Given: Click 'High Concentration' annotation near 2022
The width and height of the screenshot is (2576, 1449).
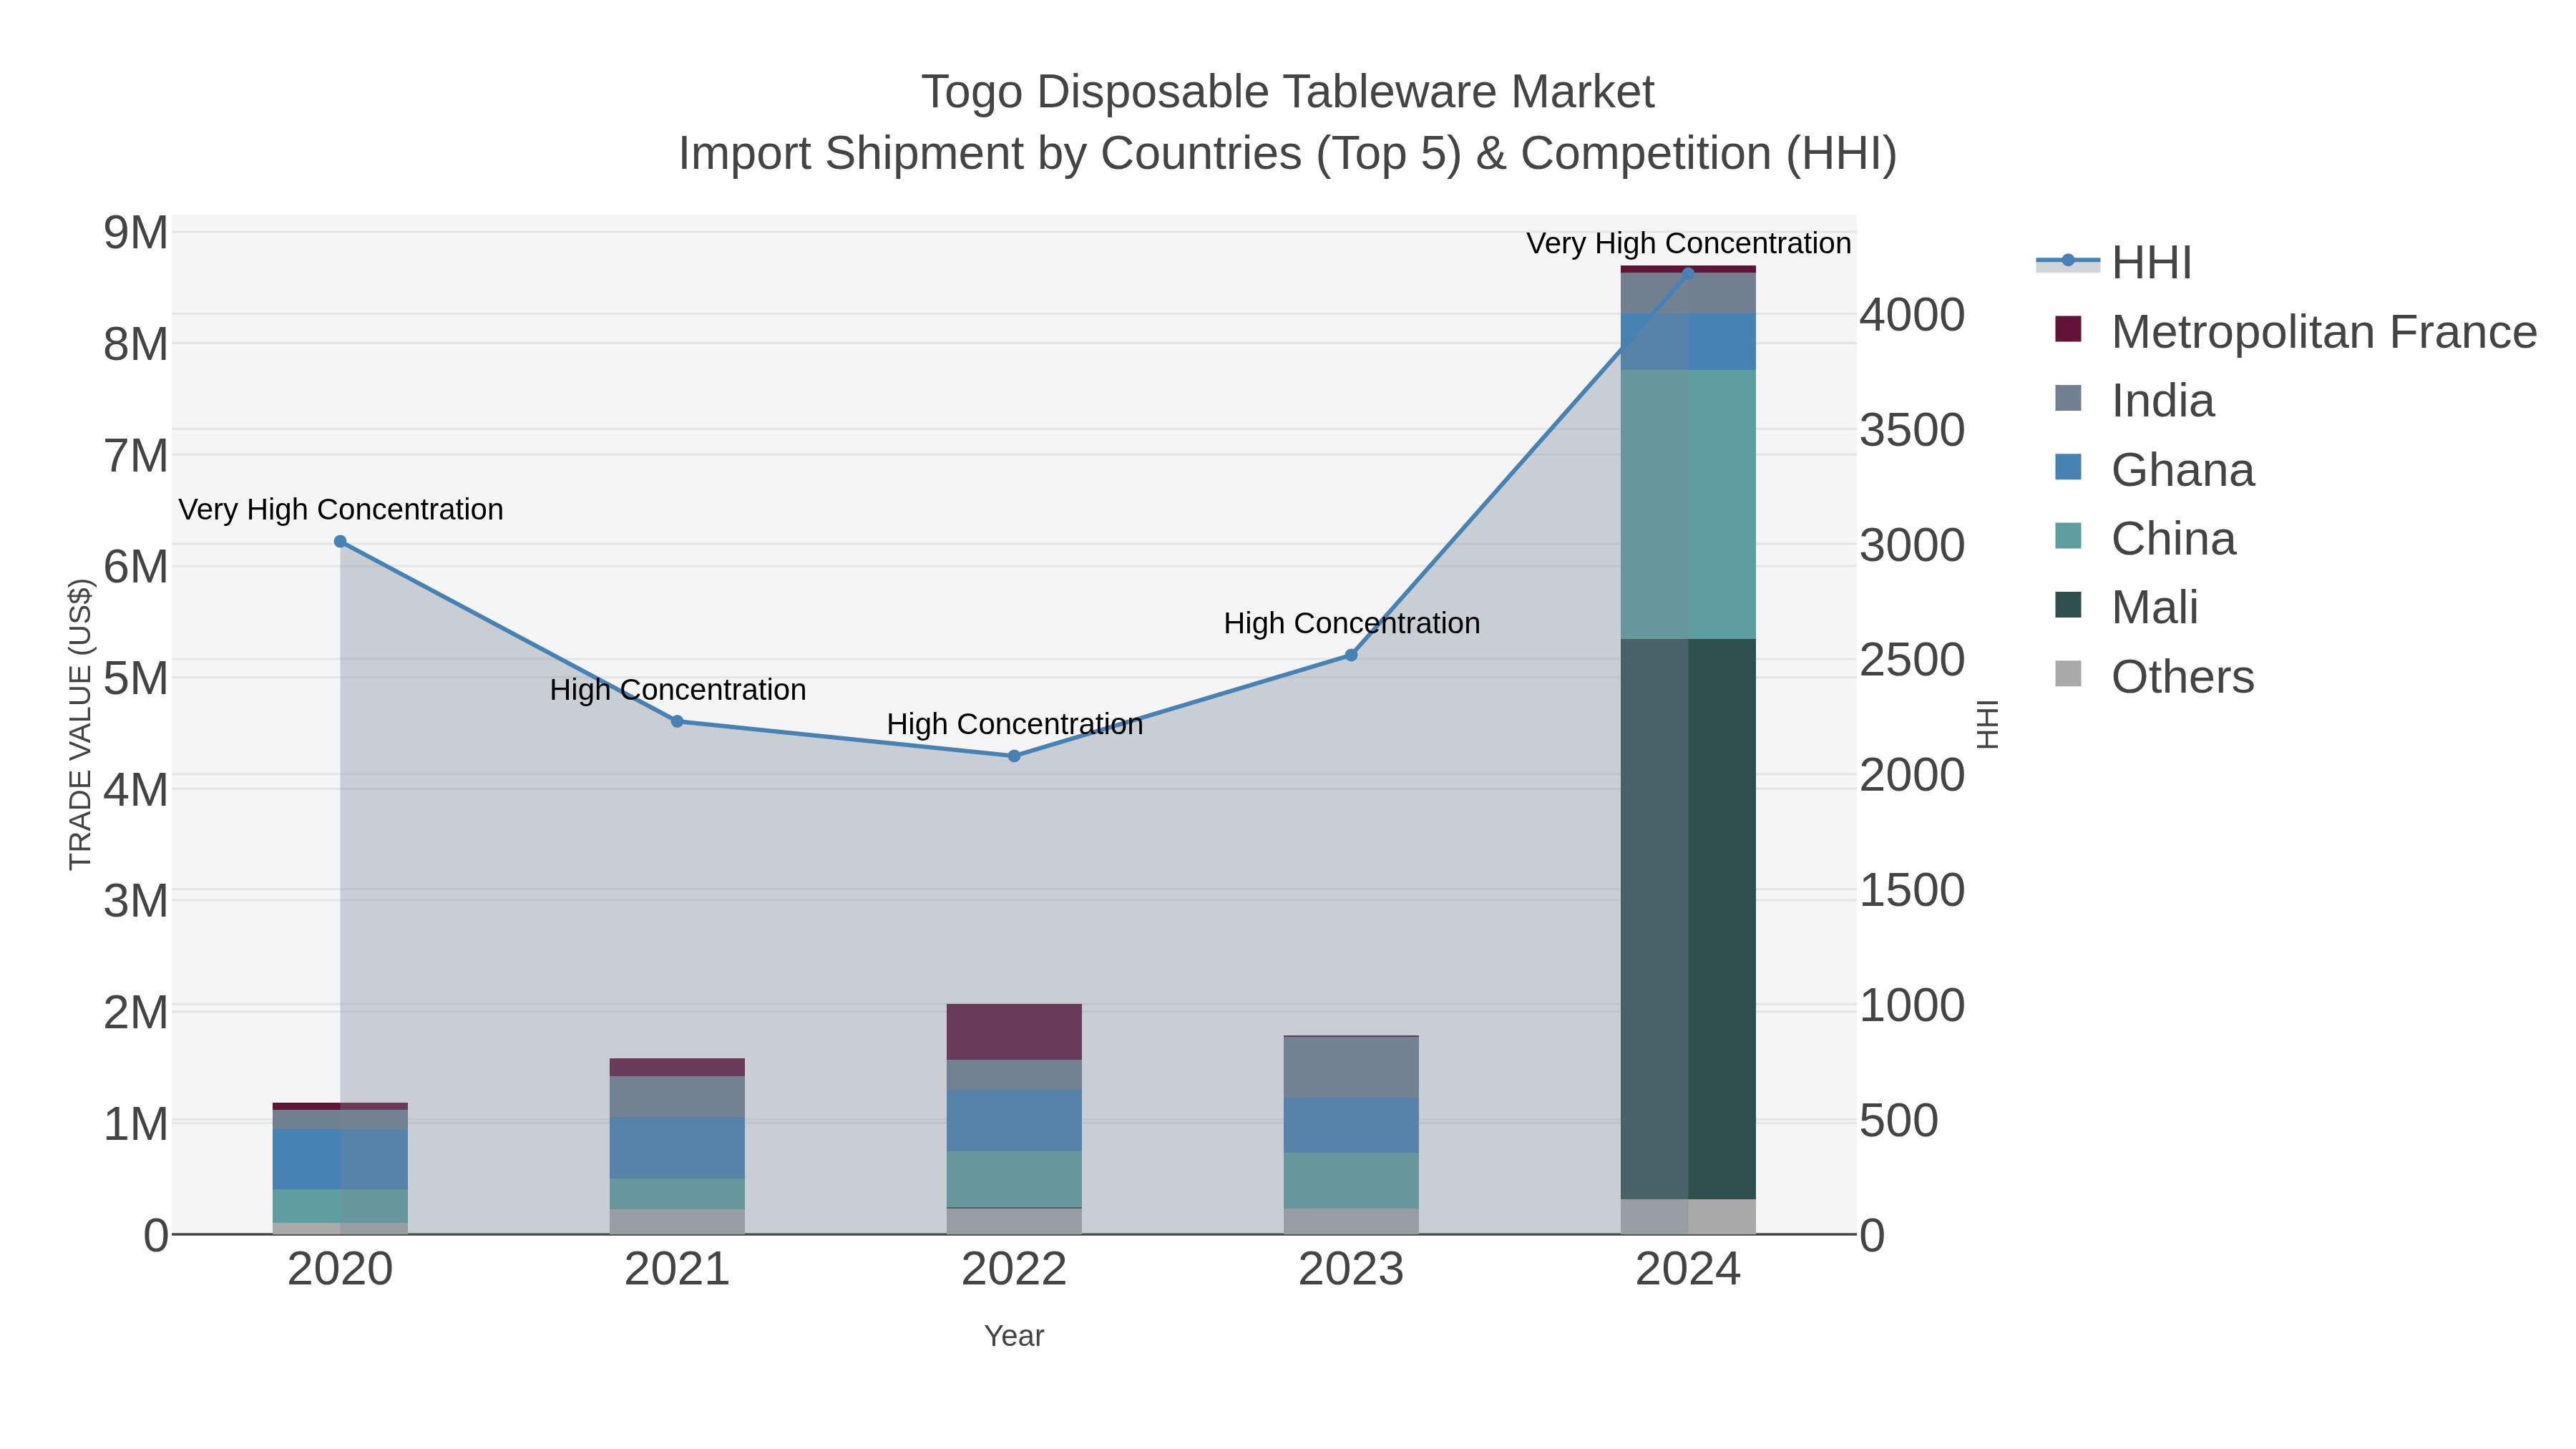Looking at the screenshot, I should 1015,724.
